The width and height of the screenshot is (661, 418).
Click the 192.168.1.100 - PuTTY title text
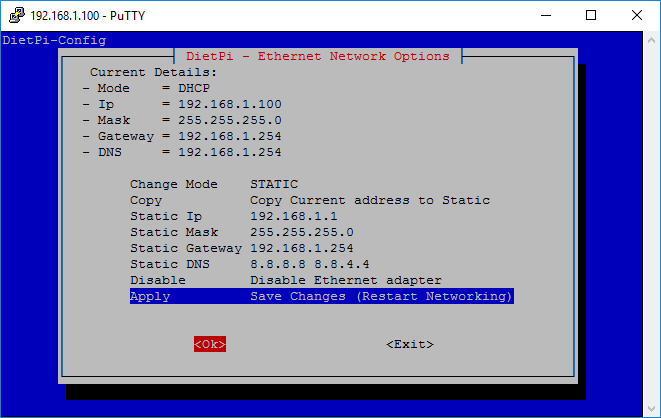click(88, 16)
